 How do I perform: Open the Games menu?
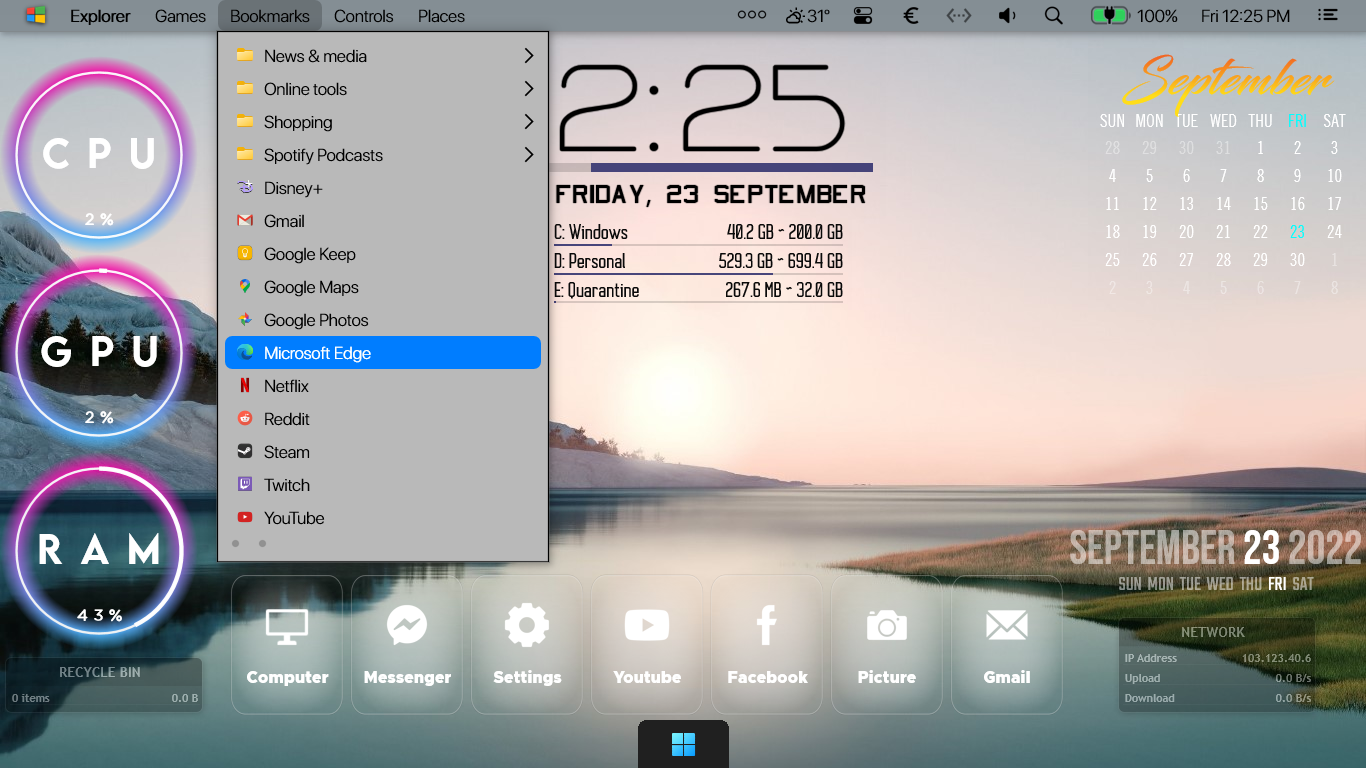point(180,16)
